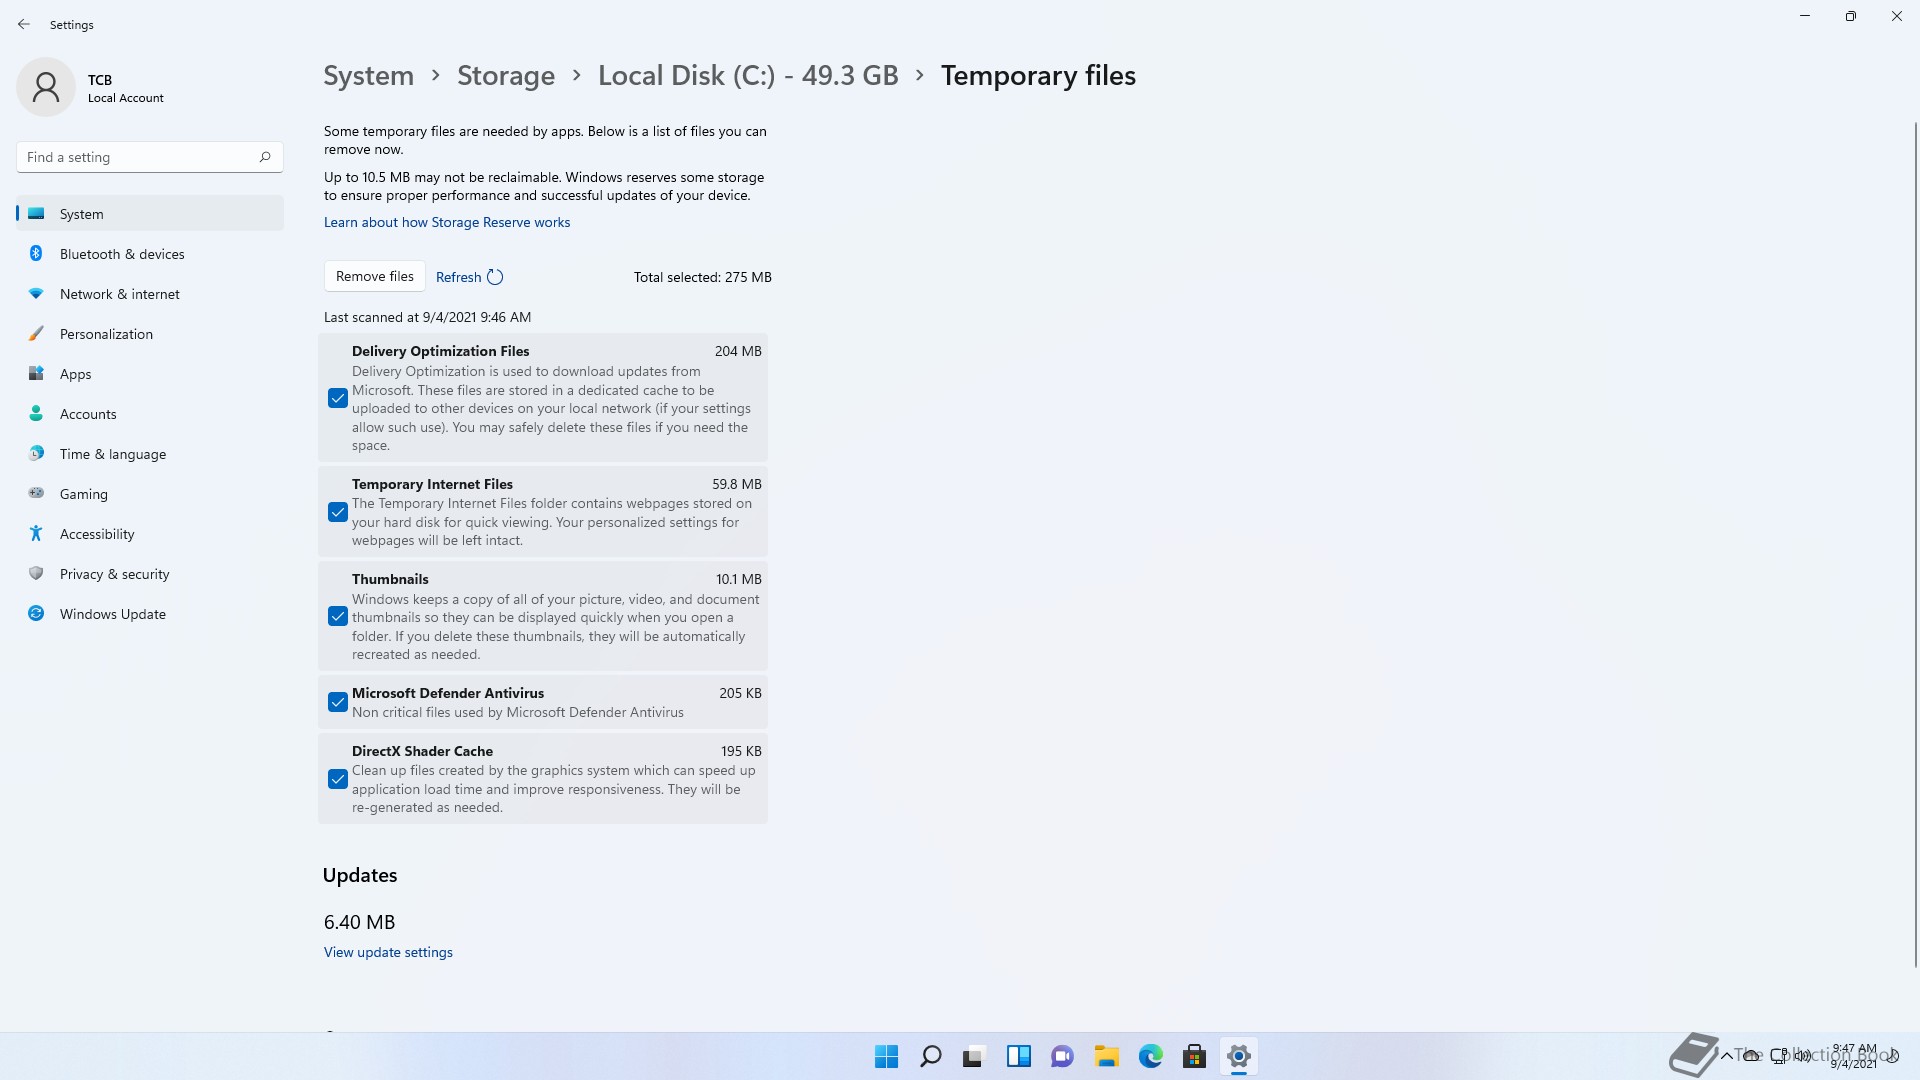
Task: Open the TCB user account avatar
Action: tap(46, 87)
